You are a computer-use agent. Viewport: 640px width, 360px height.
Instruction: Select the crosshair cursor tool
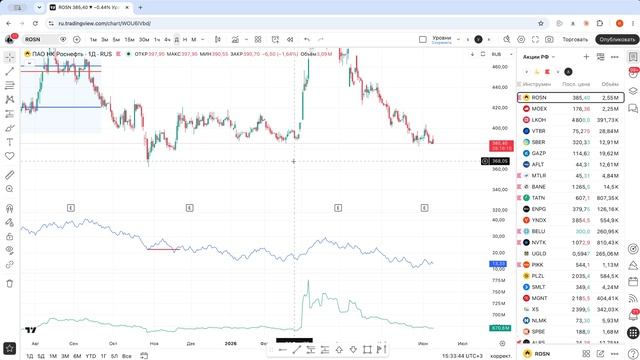click(x=9, y=57)
